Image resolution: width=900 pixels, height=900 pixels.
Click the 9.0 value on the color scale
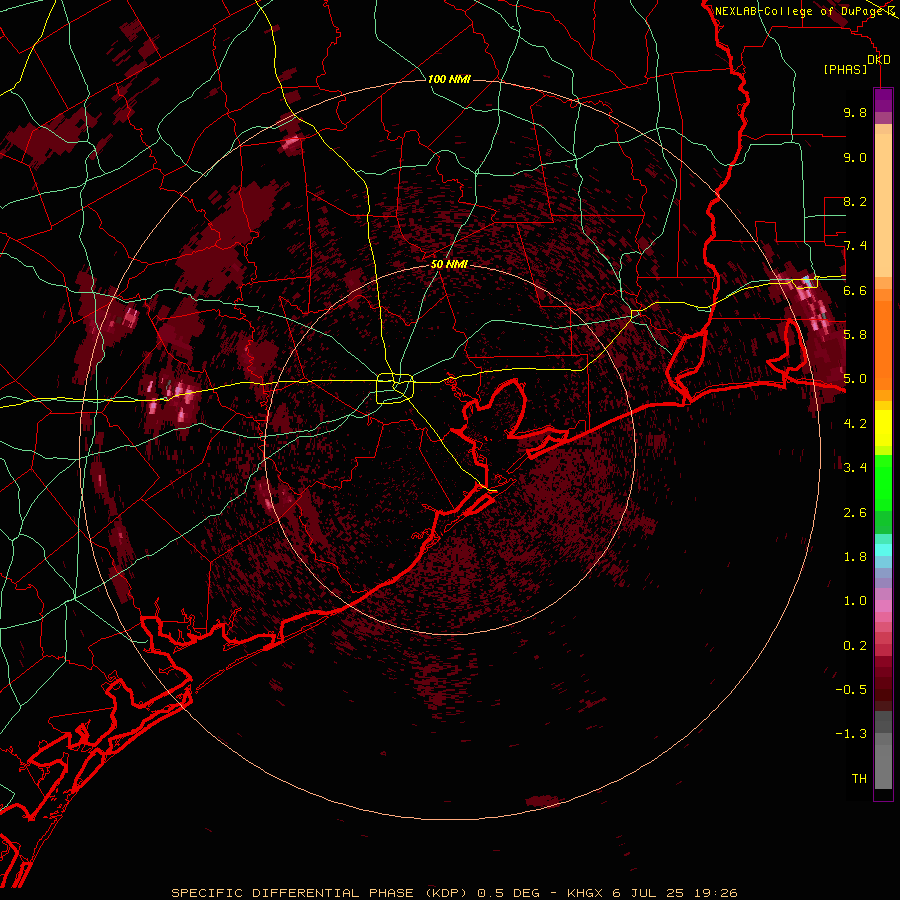[855, 157]
